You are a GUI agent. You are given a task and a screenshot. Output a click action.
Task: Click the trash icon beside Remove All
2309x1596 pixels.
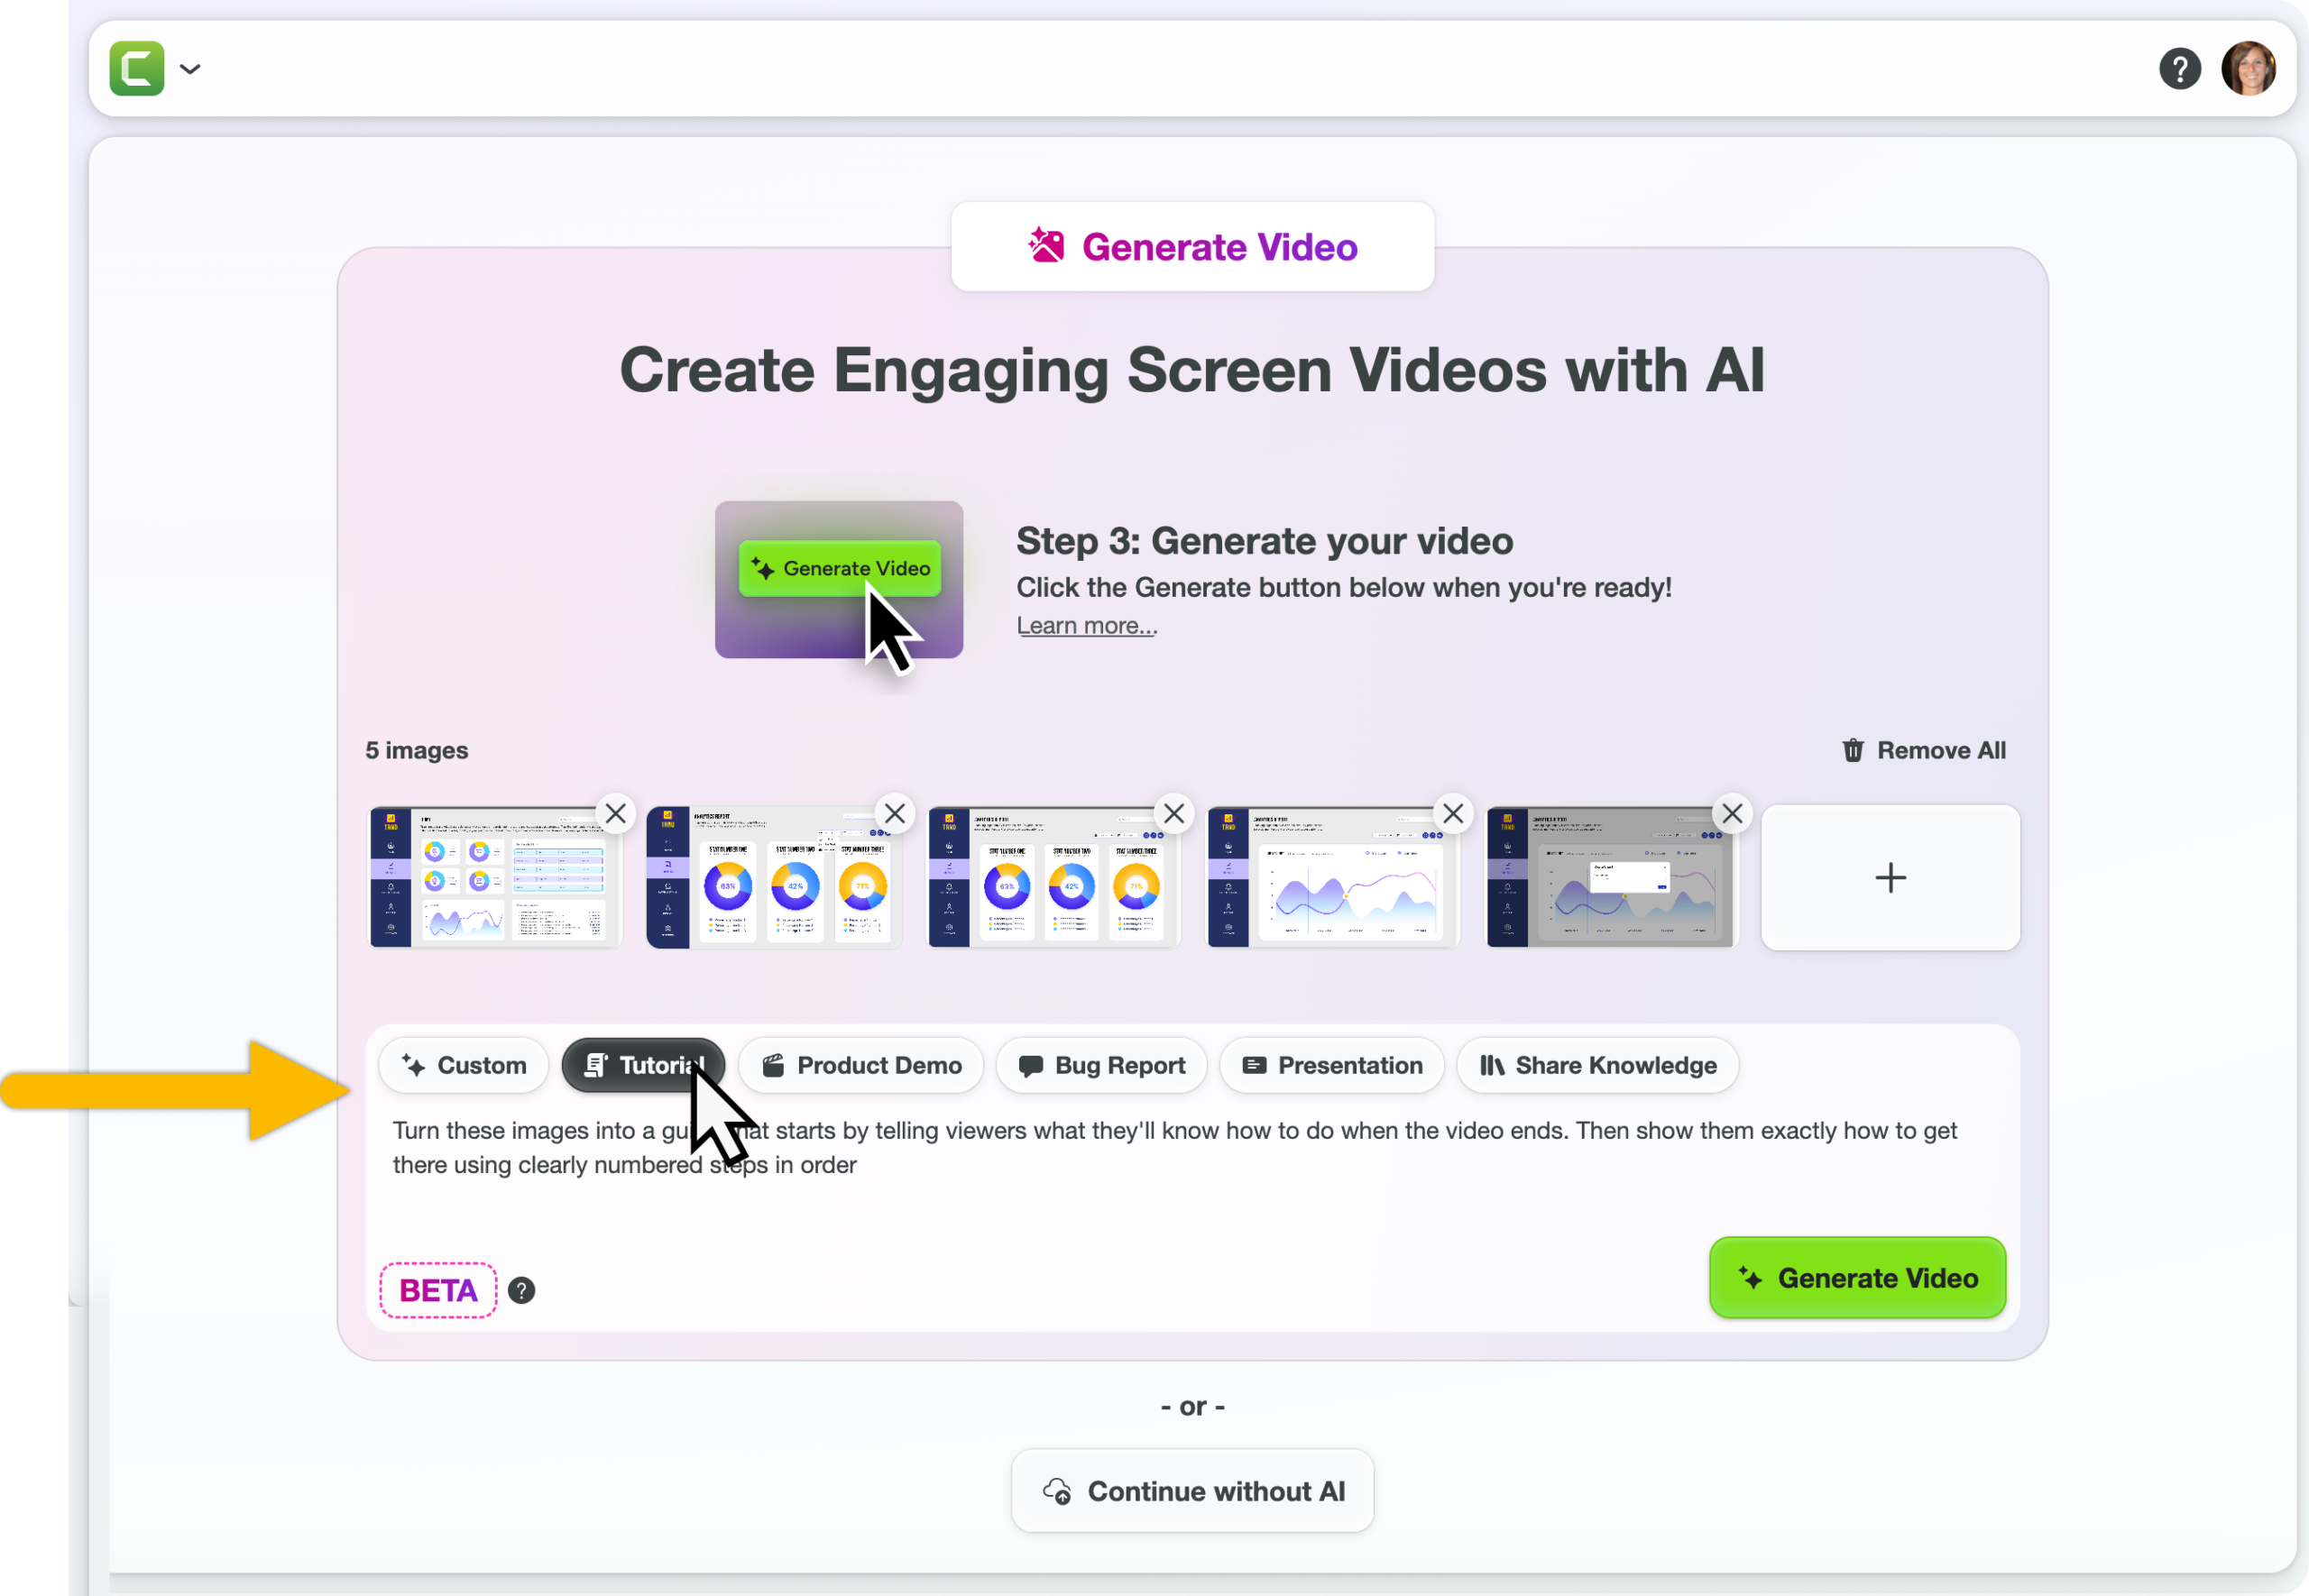[1853, 750]
